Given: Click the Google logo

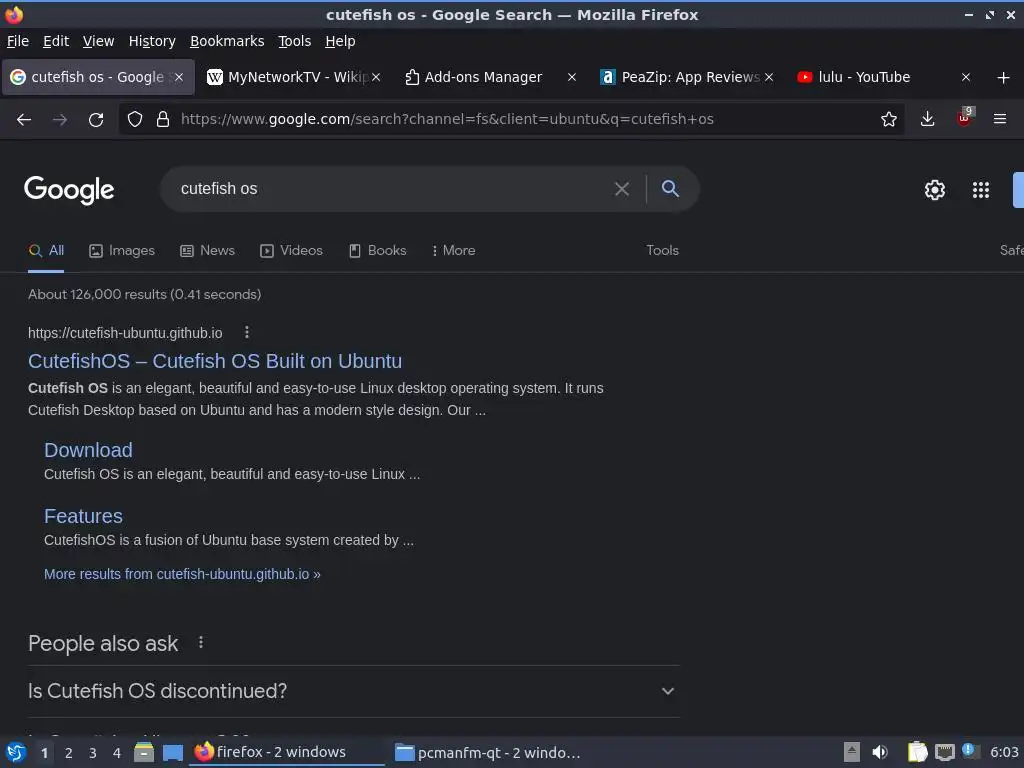Looking at the screenshot, I should 69,190.
